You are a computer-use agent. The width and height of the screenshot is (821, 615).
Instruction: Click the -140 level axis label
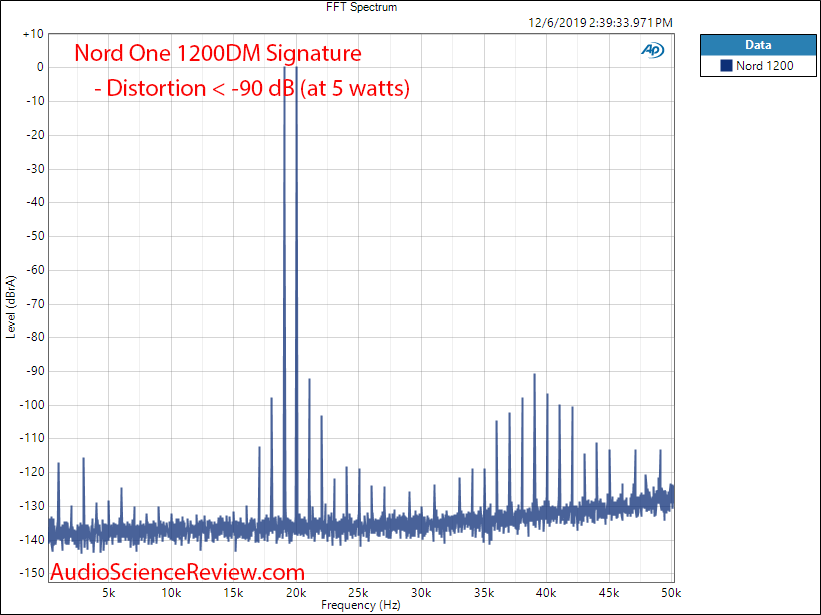pyautogui.click(x=32, y=540)
